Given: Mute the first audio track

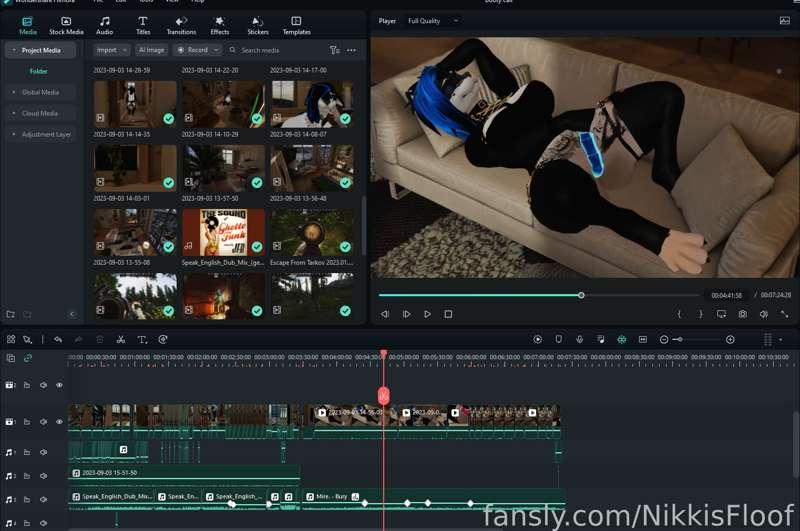Looking at the screenshot, I should coord(43,452).
